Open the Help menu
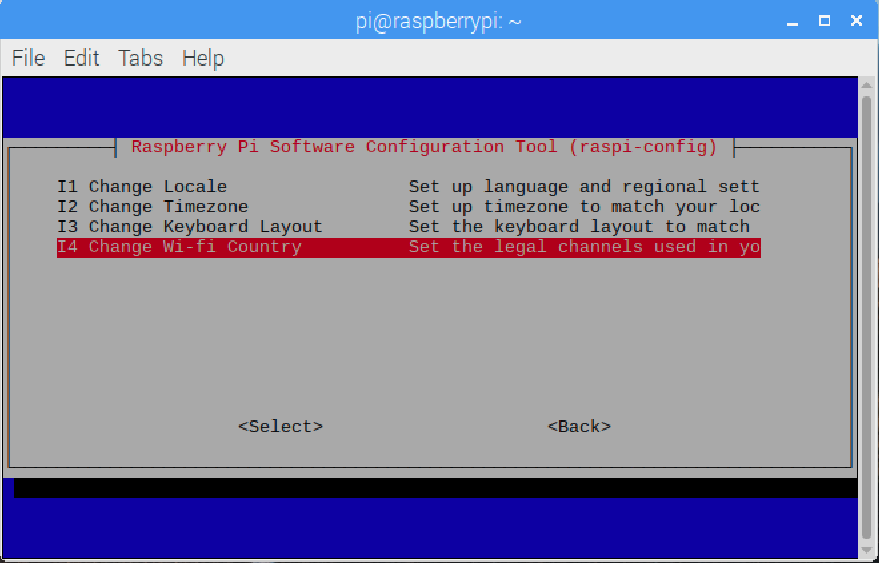879x563 pixels. coord(202,58)
